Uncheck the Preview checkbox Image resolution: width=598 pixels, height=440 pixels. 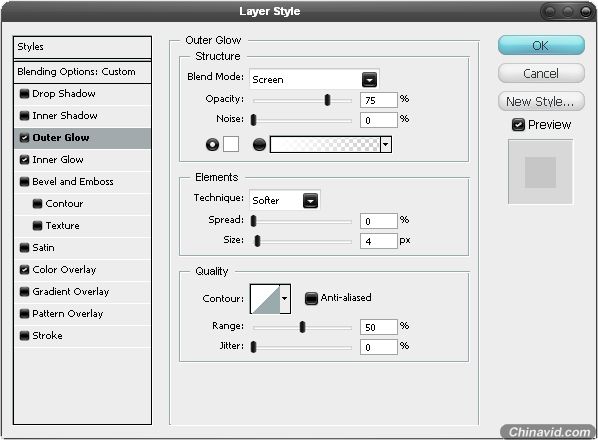click(518, 125)
